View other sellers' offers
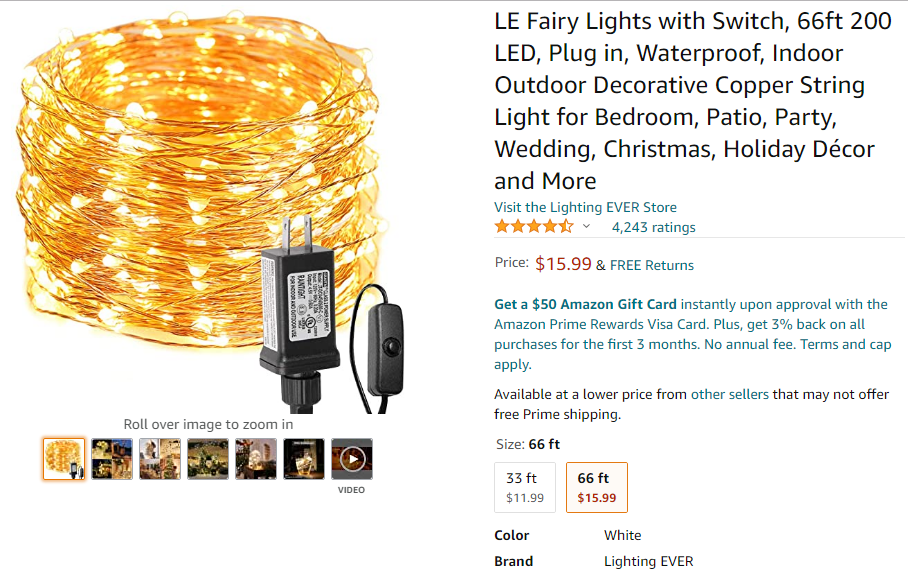Image resolution: width=908 pixels, height=574 pixels. 729,394
